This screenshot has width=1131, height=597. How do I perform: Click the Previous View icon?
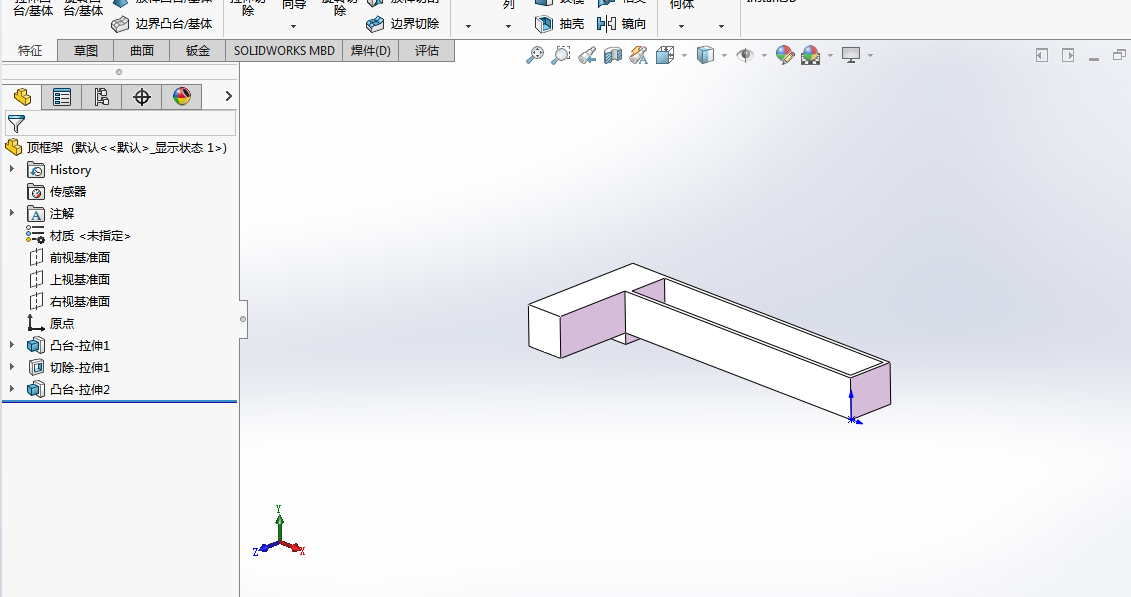click(587, 55)
